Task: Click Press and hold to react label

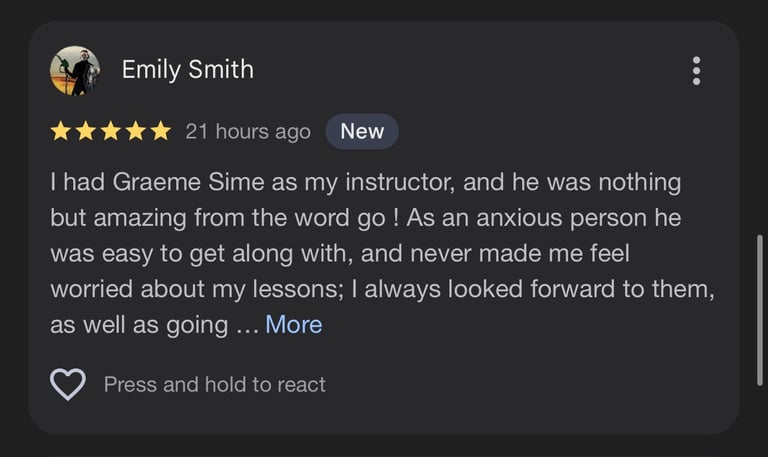Action: (x=215, y=385)
